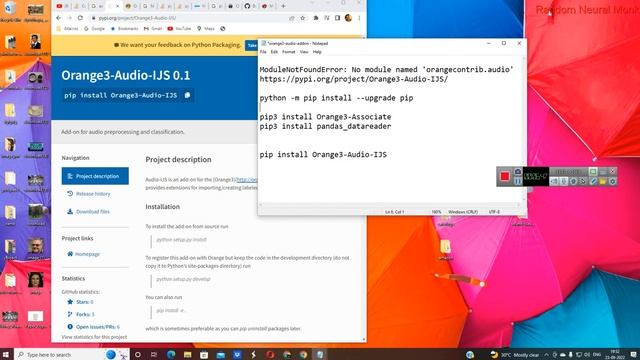Click the recorder's green screen-region icon
640x360 pixels.
tap(593, 171)
